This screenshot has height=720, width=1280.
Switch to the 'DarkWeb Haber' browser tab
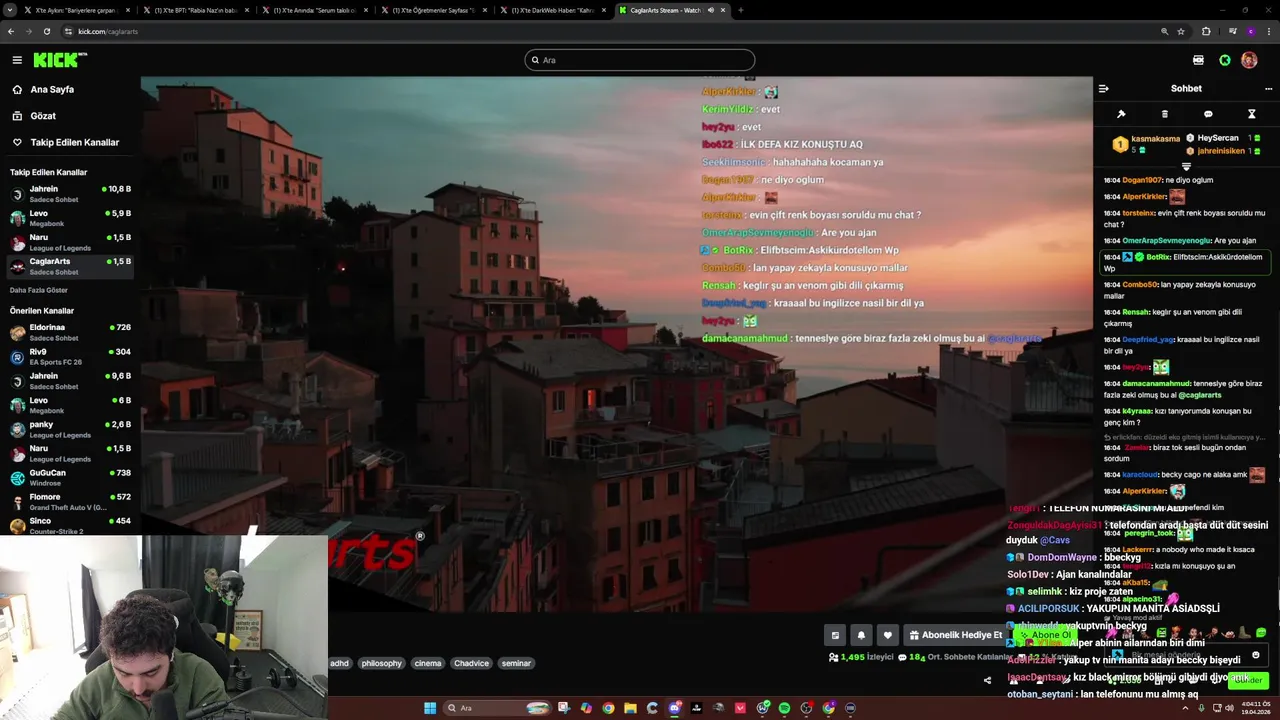tap(552, 10)
